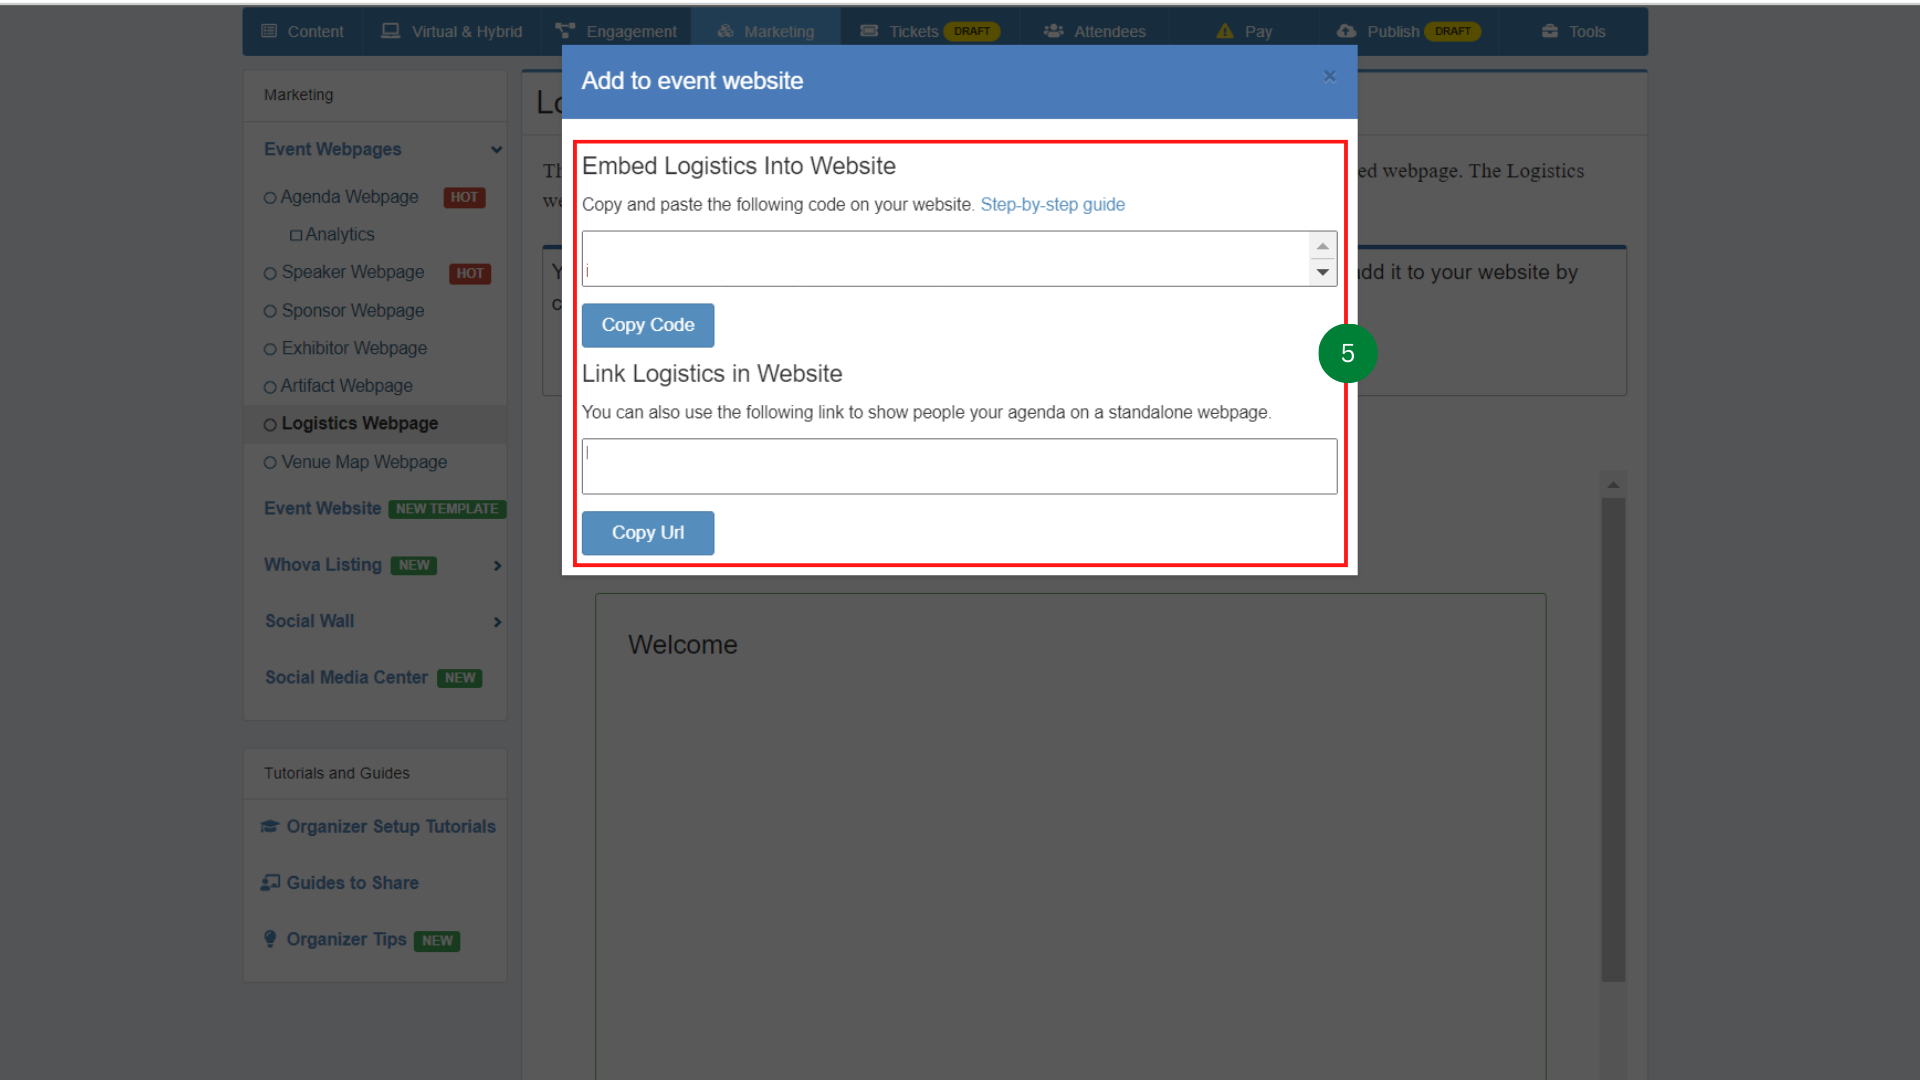Switch to the Content tab
This screenshot has width=1920, height=1080.
[301, 31]
